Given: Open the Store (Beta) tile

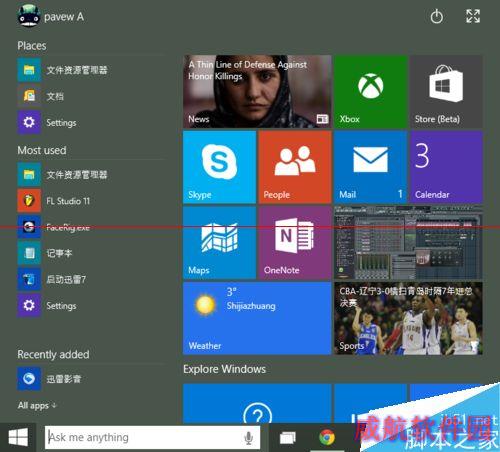Looking at the screenshot, I should coord(446,92).
